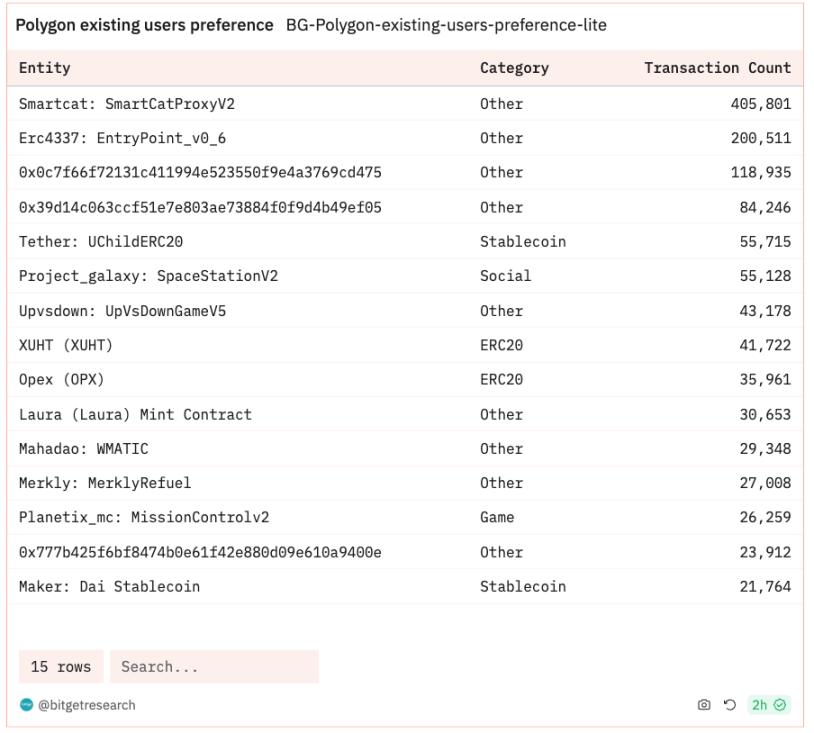Select the Smartcat: SmartCatProxyV2 row

[x=405, y=104]
